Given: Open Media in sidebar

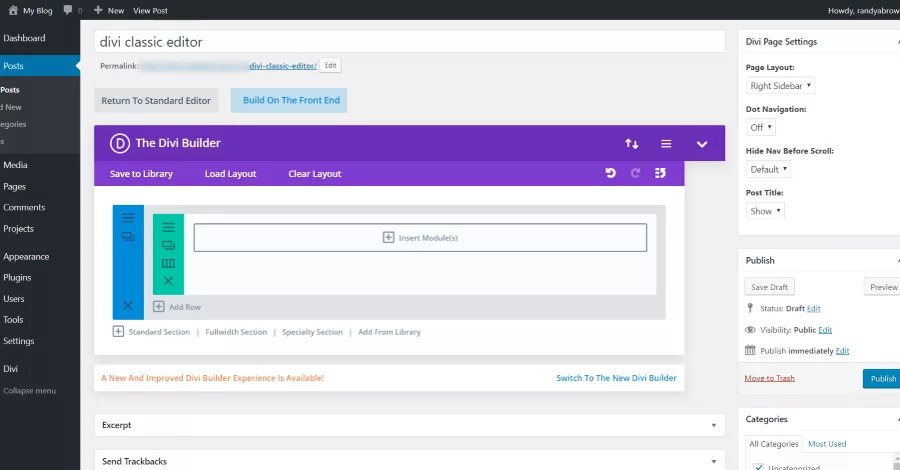Looking at the screenshot, I should point(15,165).
